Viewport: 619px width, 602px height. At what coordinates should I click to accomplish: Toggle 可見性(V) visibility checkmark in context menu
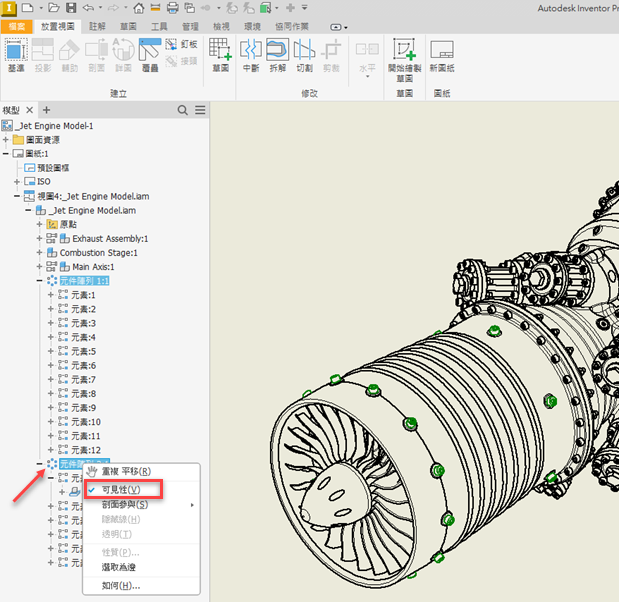(120, 489)
